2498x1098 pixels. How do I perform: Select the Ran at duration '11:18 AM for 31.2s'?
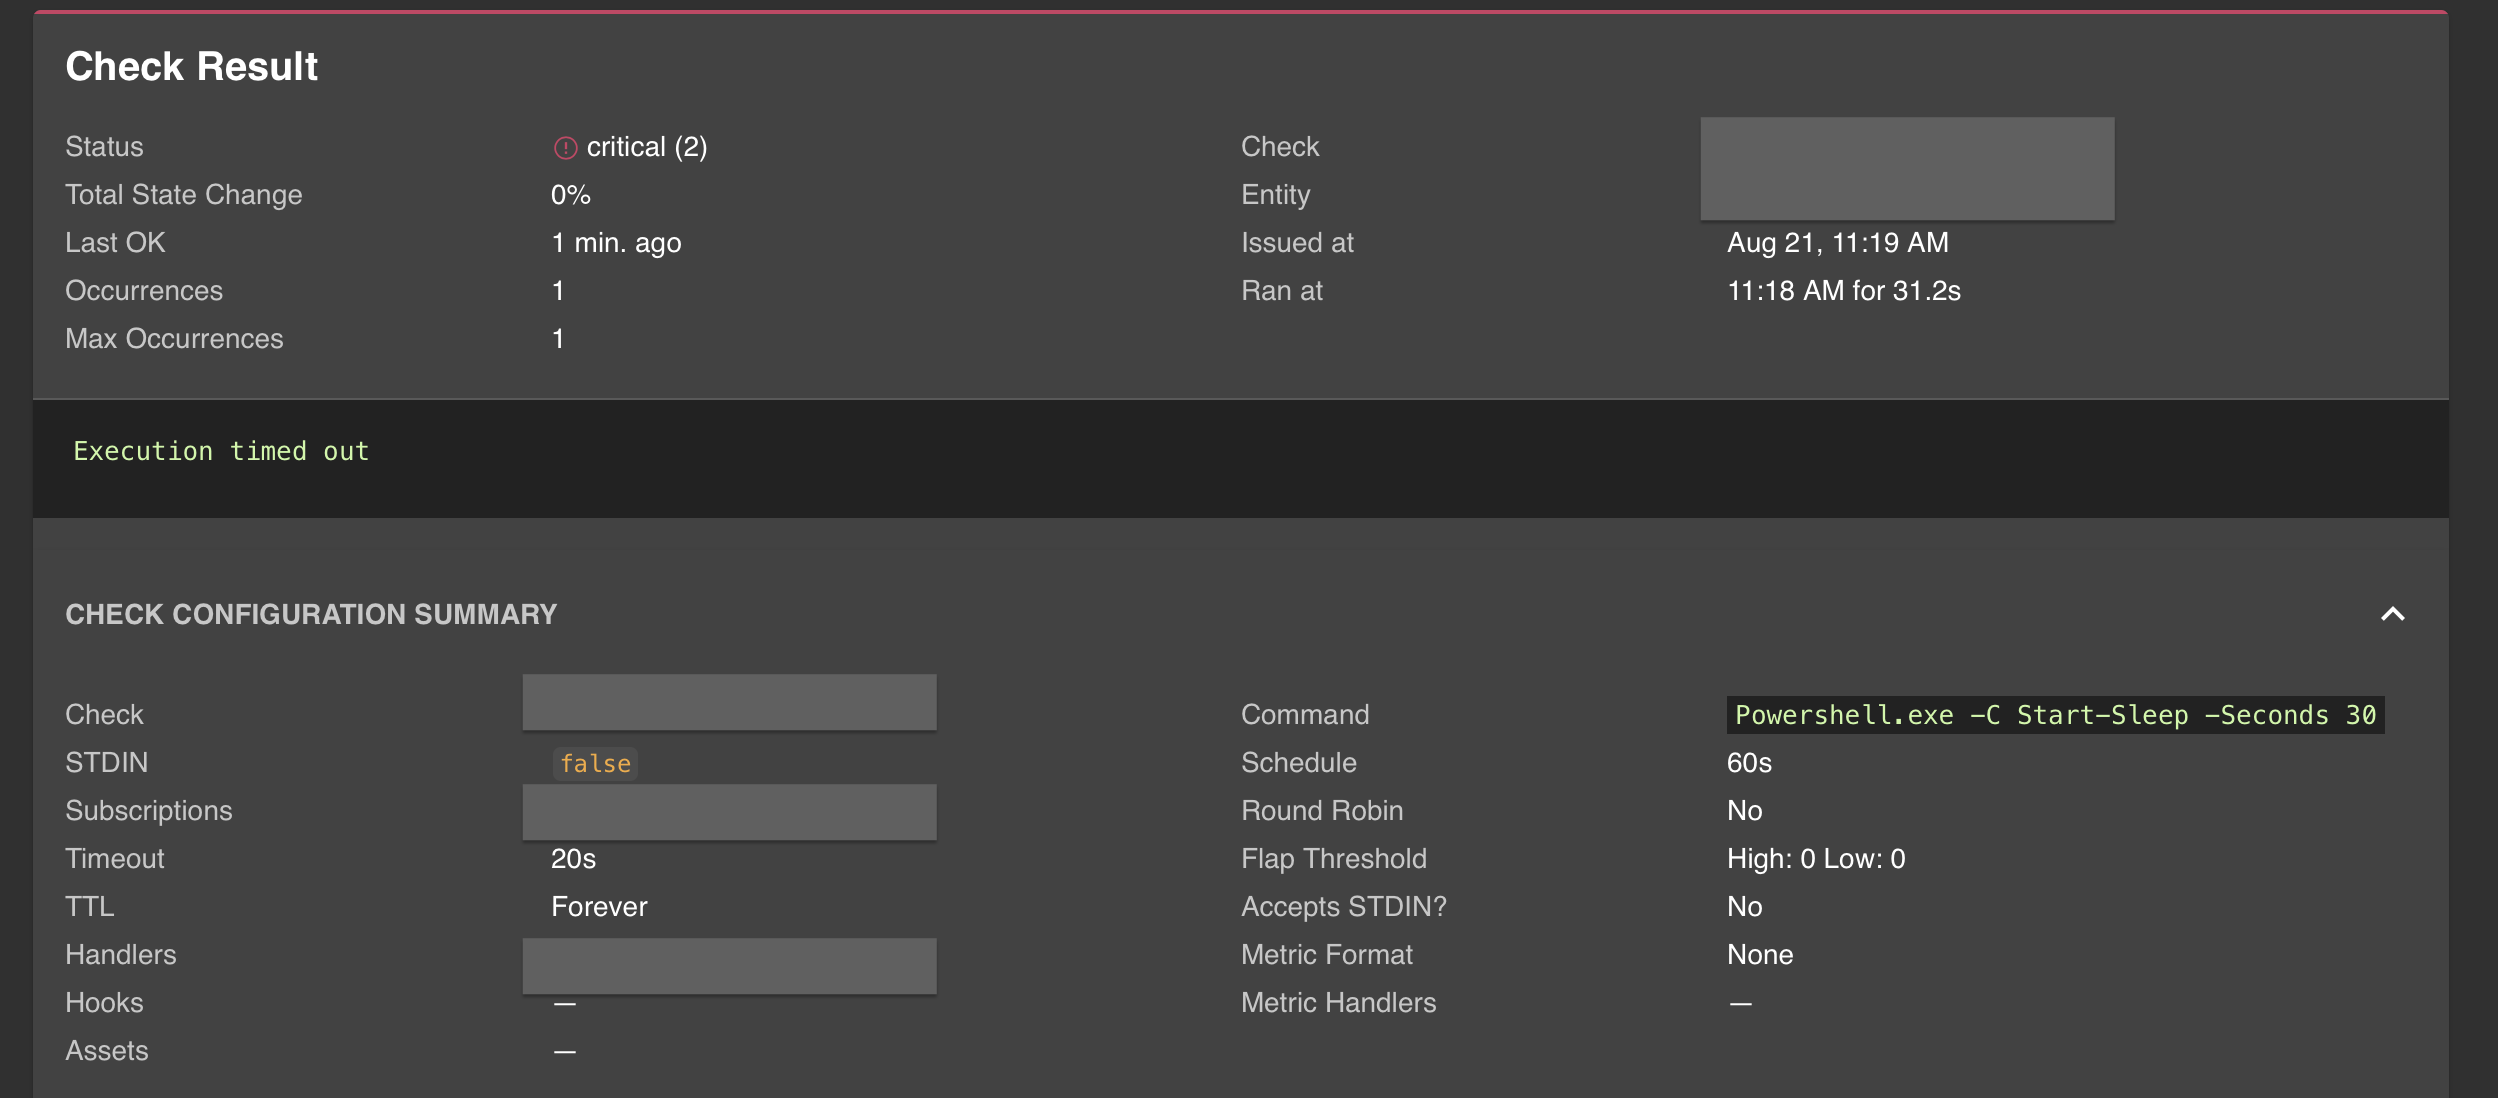pos(1843,290)
